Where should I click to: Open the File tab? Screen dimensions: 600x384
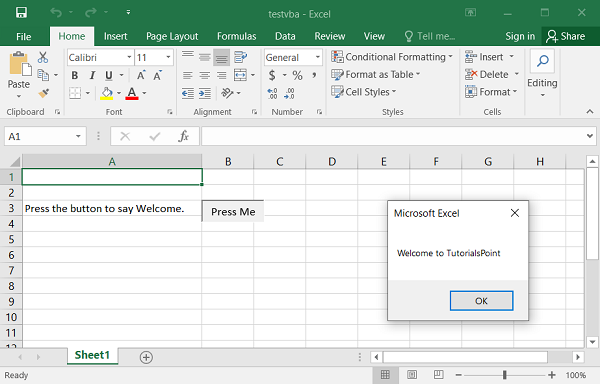click(x=24, y=36)
